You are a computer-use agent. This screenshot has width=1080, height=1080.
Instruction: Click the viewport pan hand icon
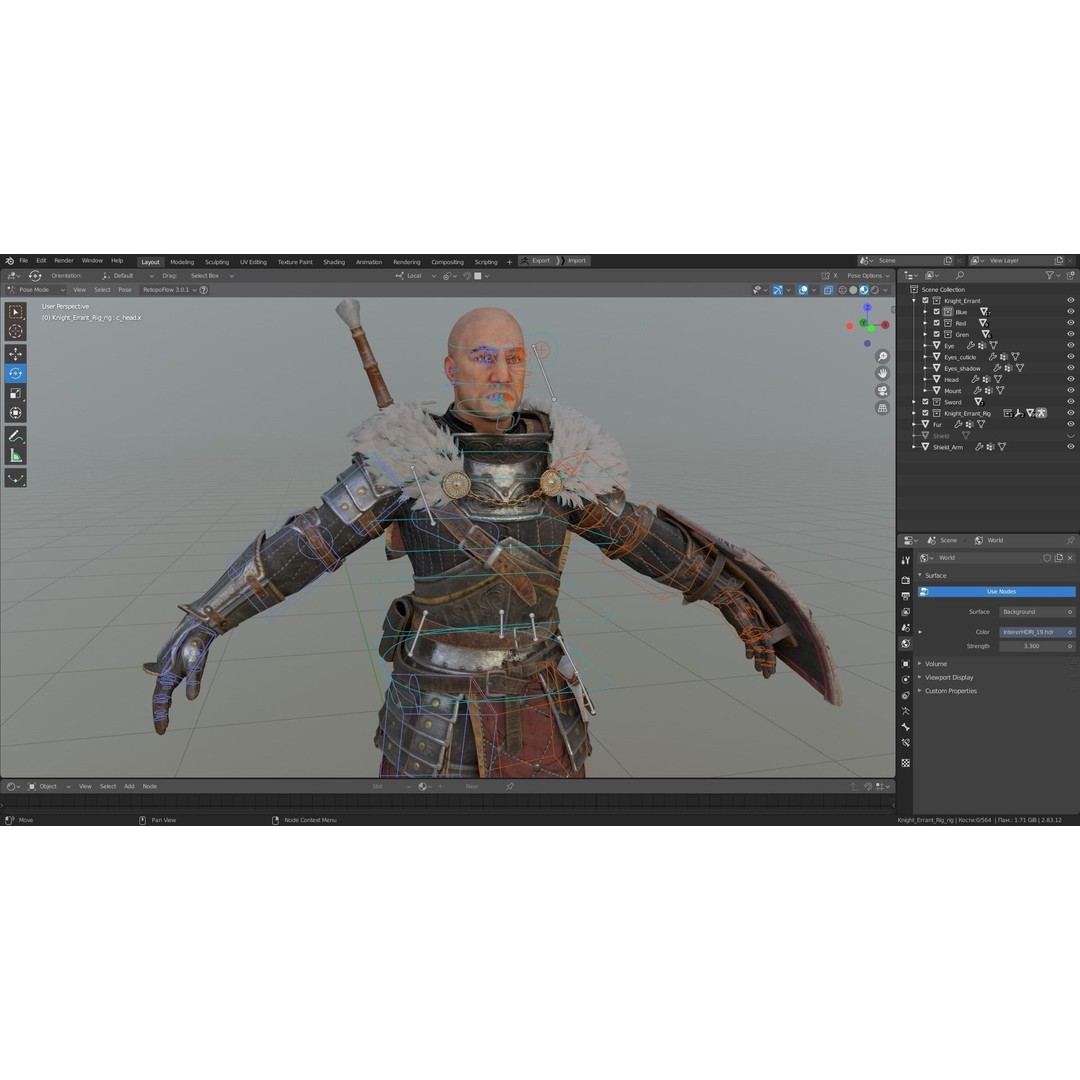click(x=882, y=373)
